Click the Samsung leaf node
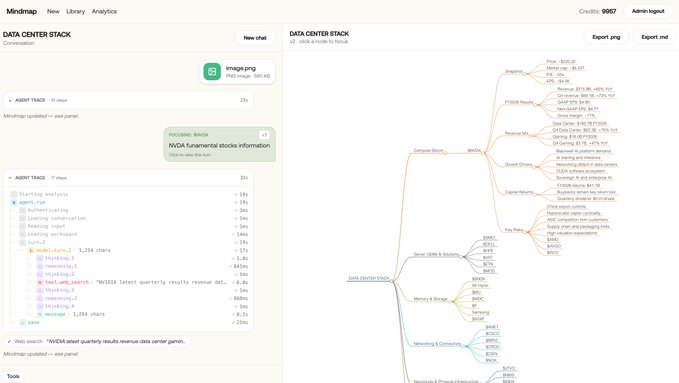The width and height of the screenshot is (679, 383). pyautogui.click(x=480, y=312)
